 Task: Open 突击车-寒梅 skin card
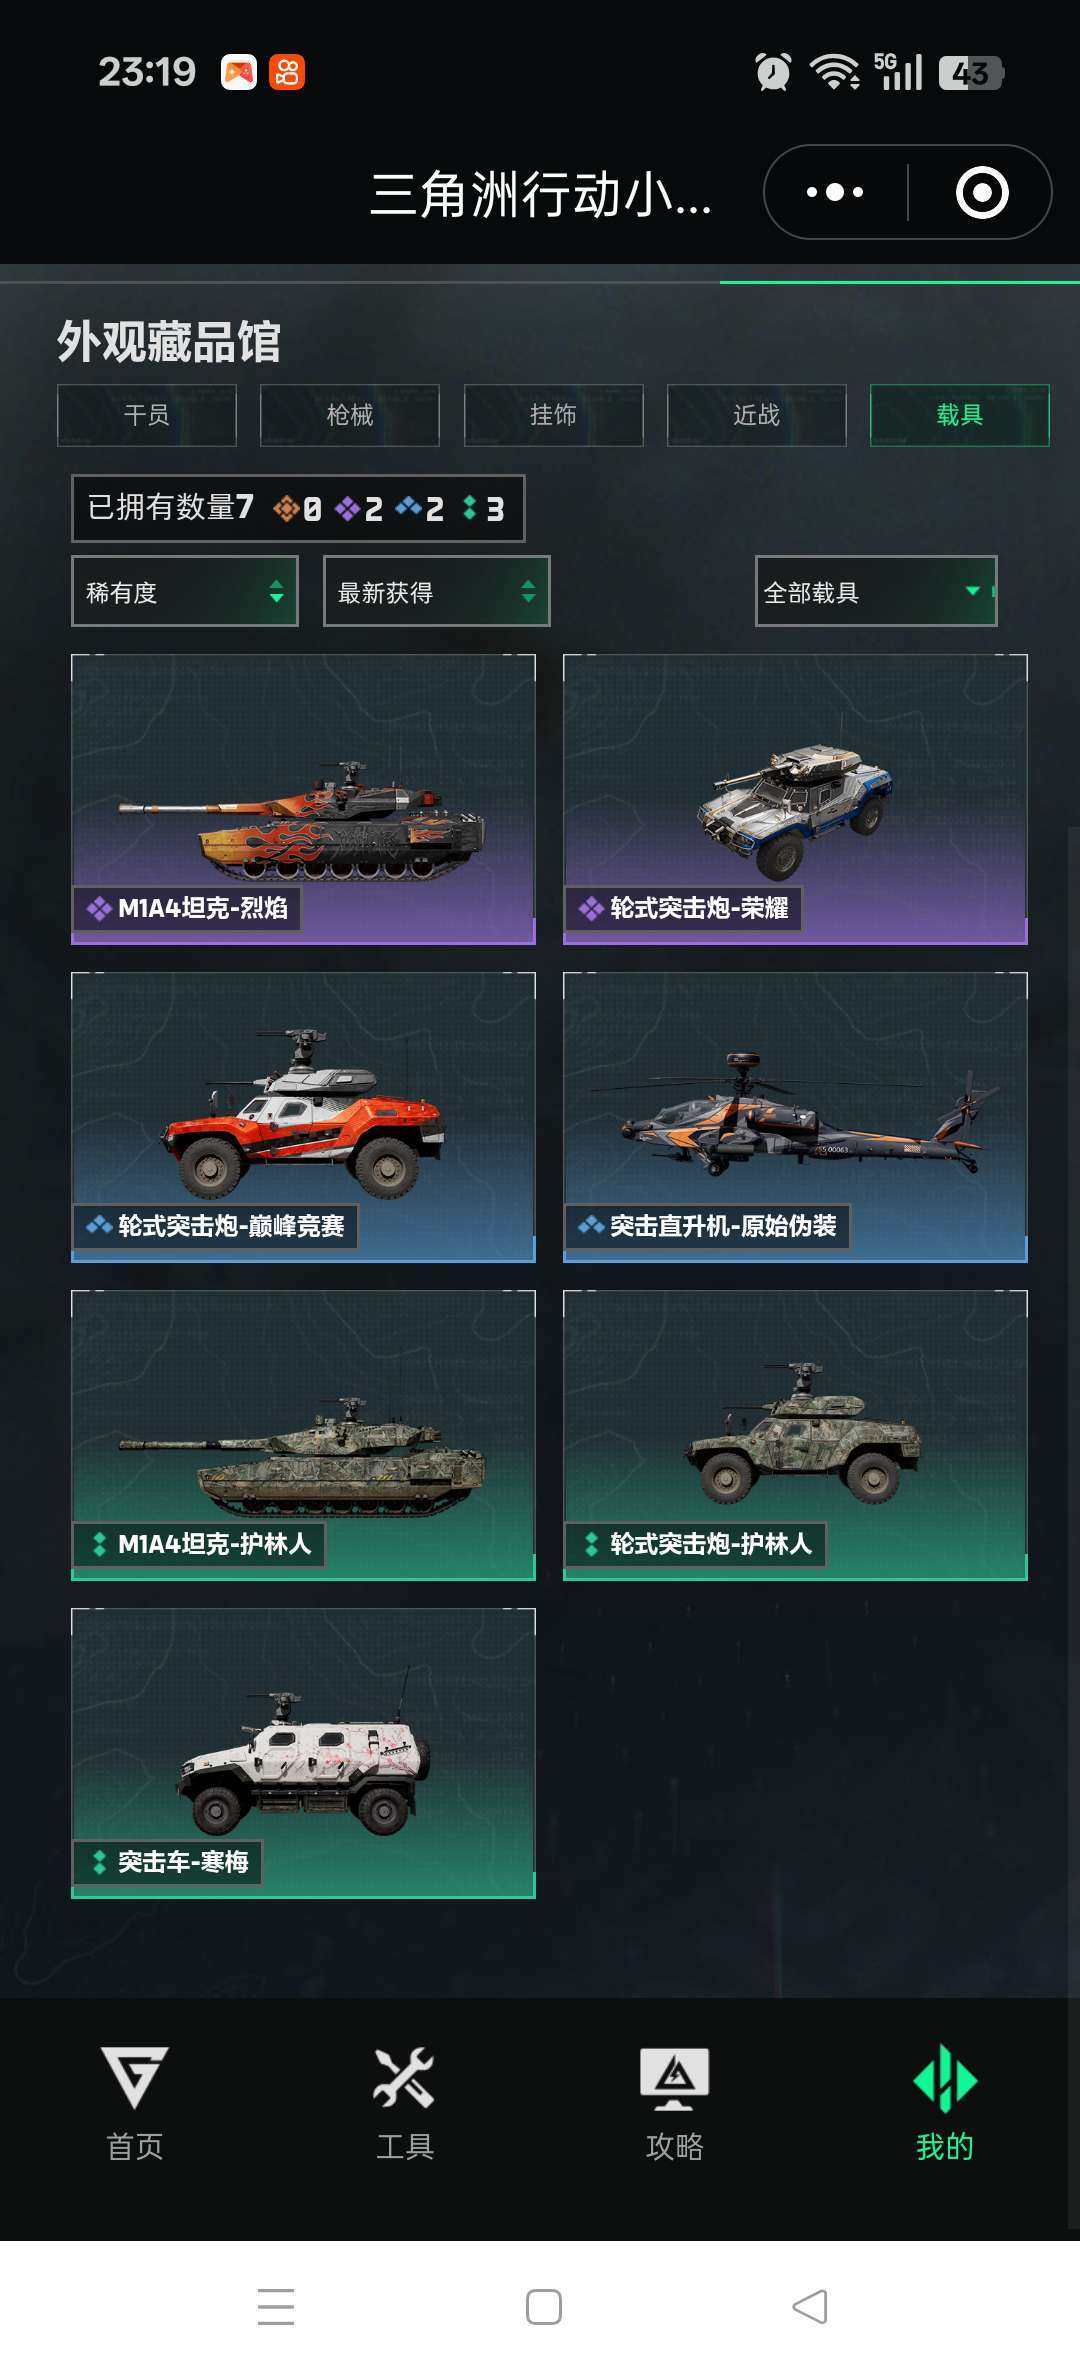click(304, 1753)
